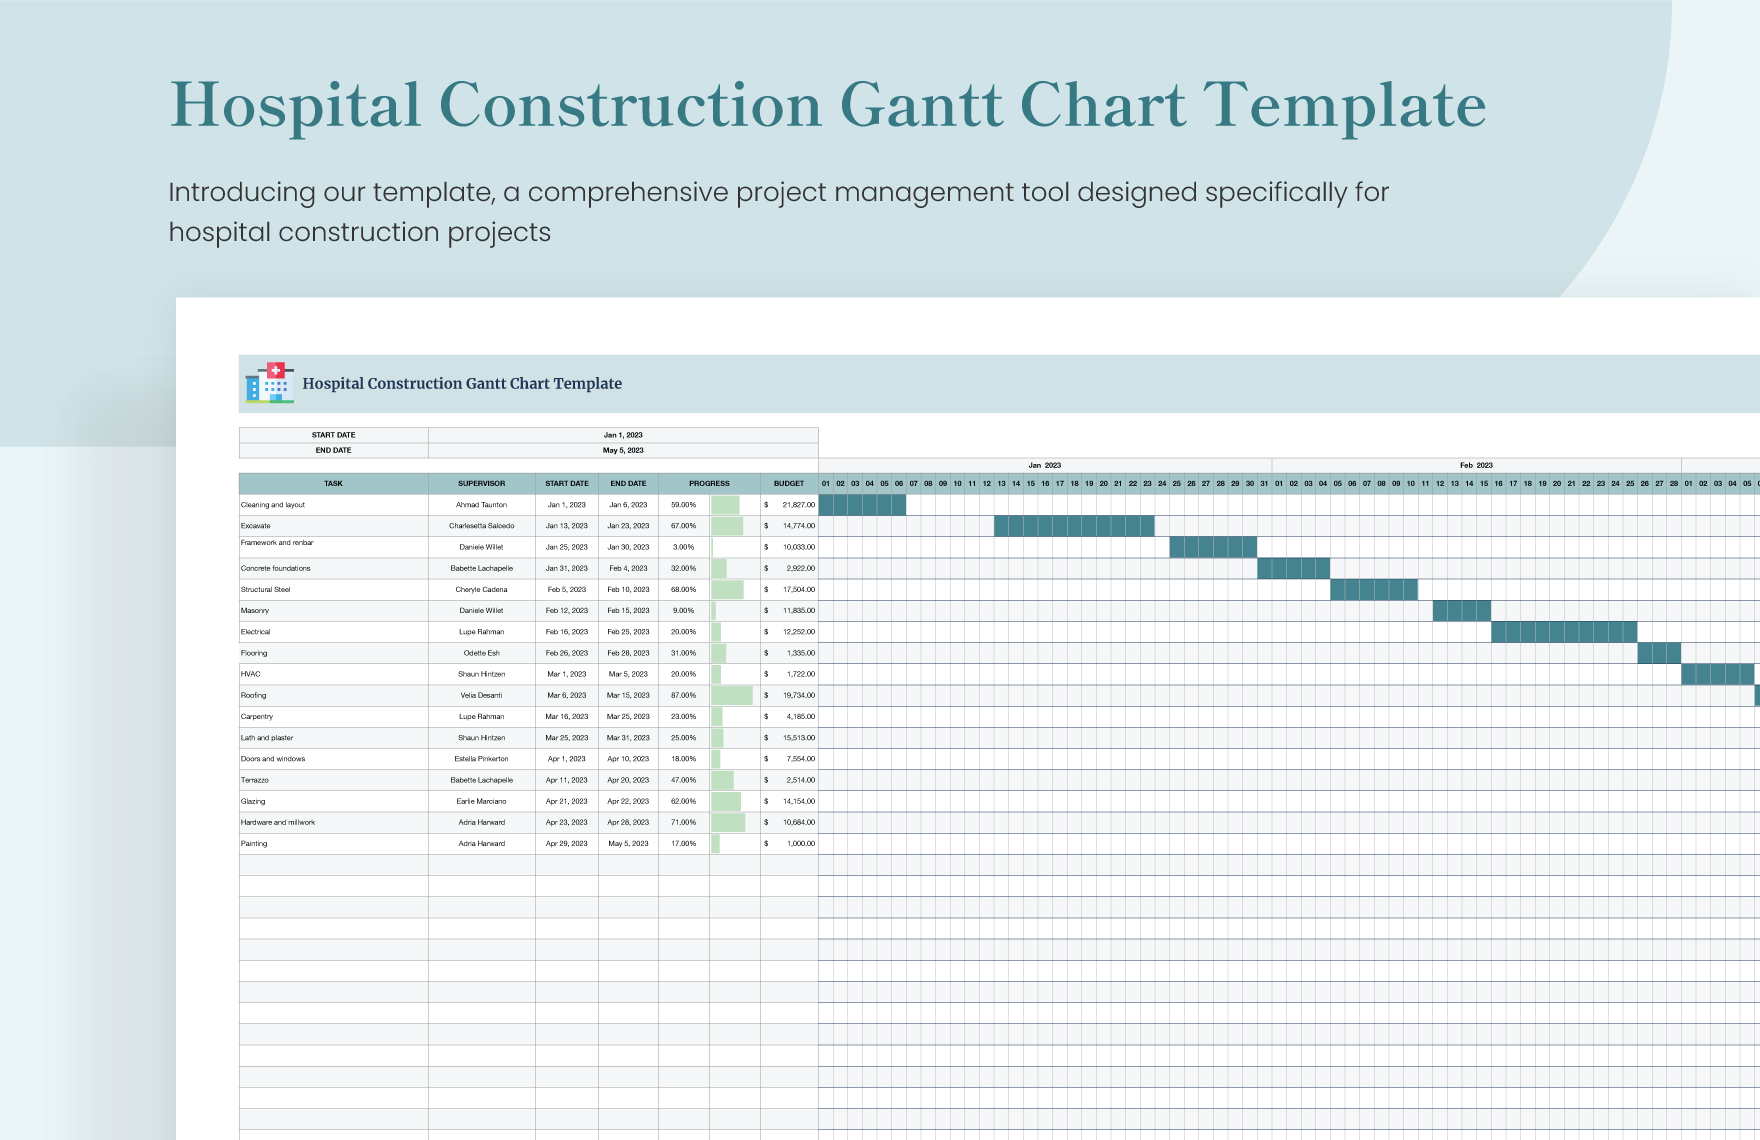Select the May 5, 2023 end date cell
1760x1140 pixels.
click(622, 450)
